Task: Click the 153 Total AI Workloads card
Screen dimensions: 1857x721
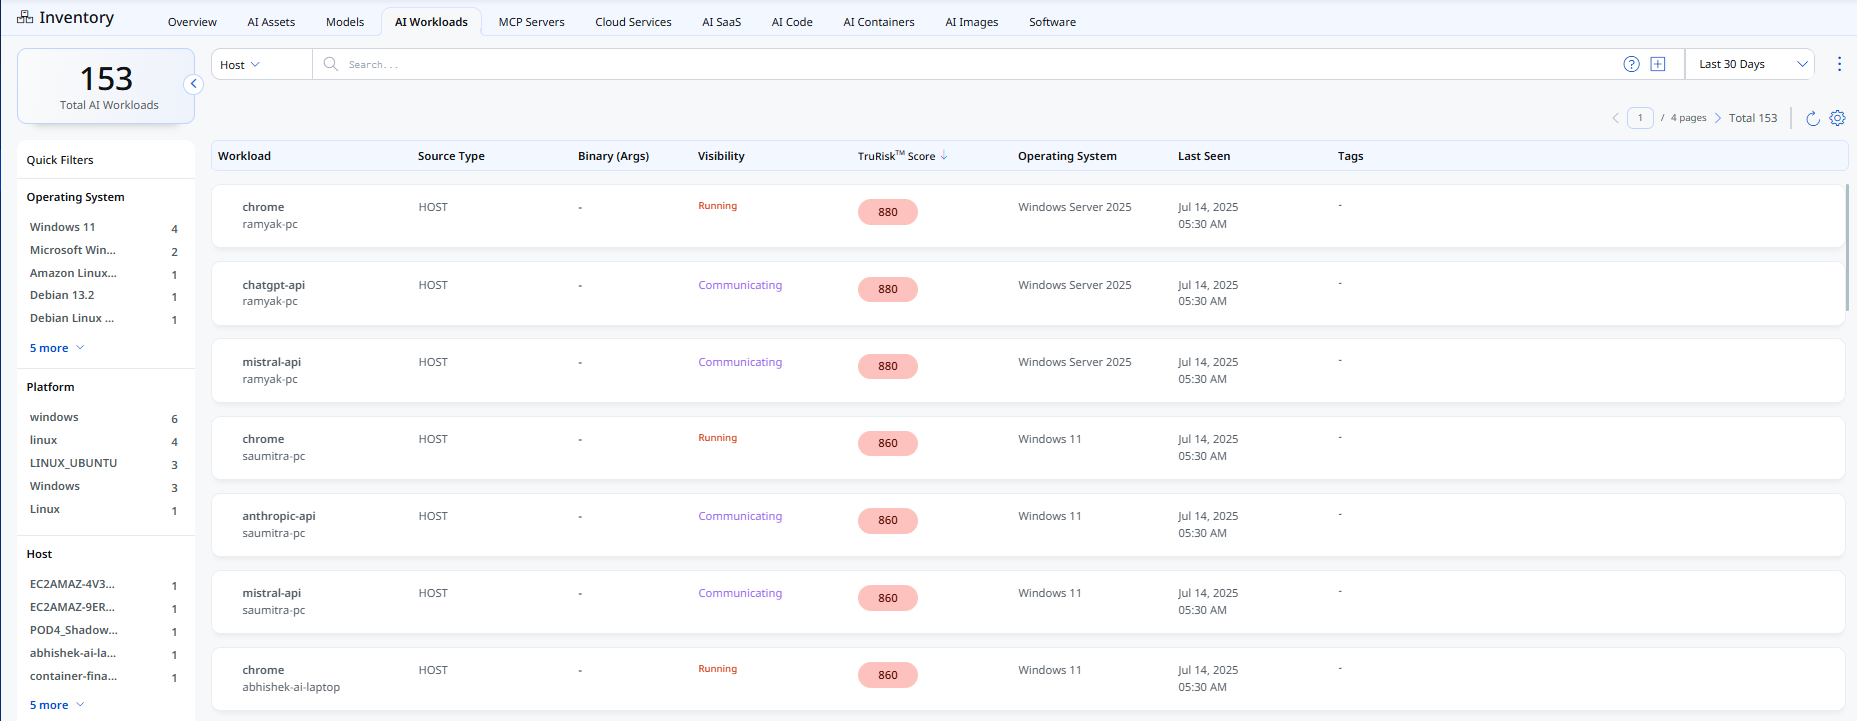Action: [106, 86]
